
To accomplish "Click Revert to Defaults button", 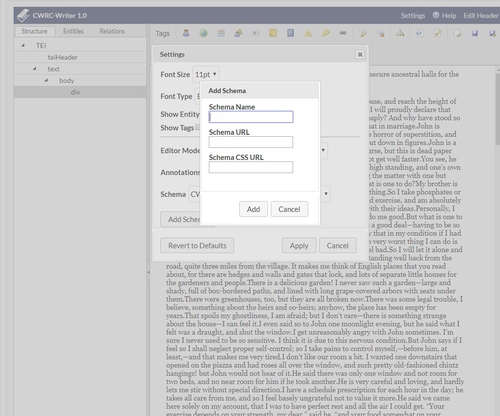I will [197, 245].
